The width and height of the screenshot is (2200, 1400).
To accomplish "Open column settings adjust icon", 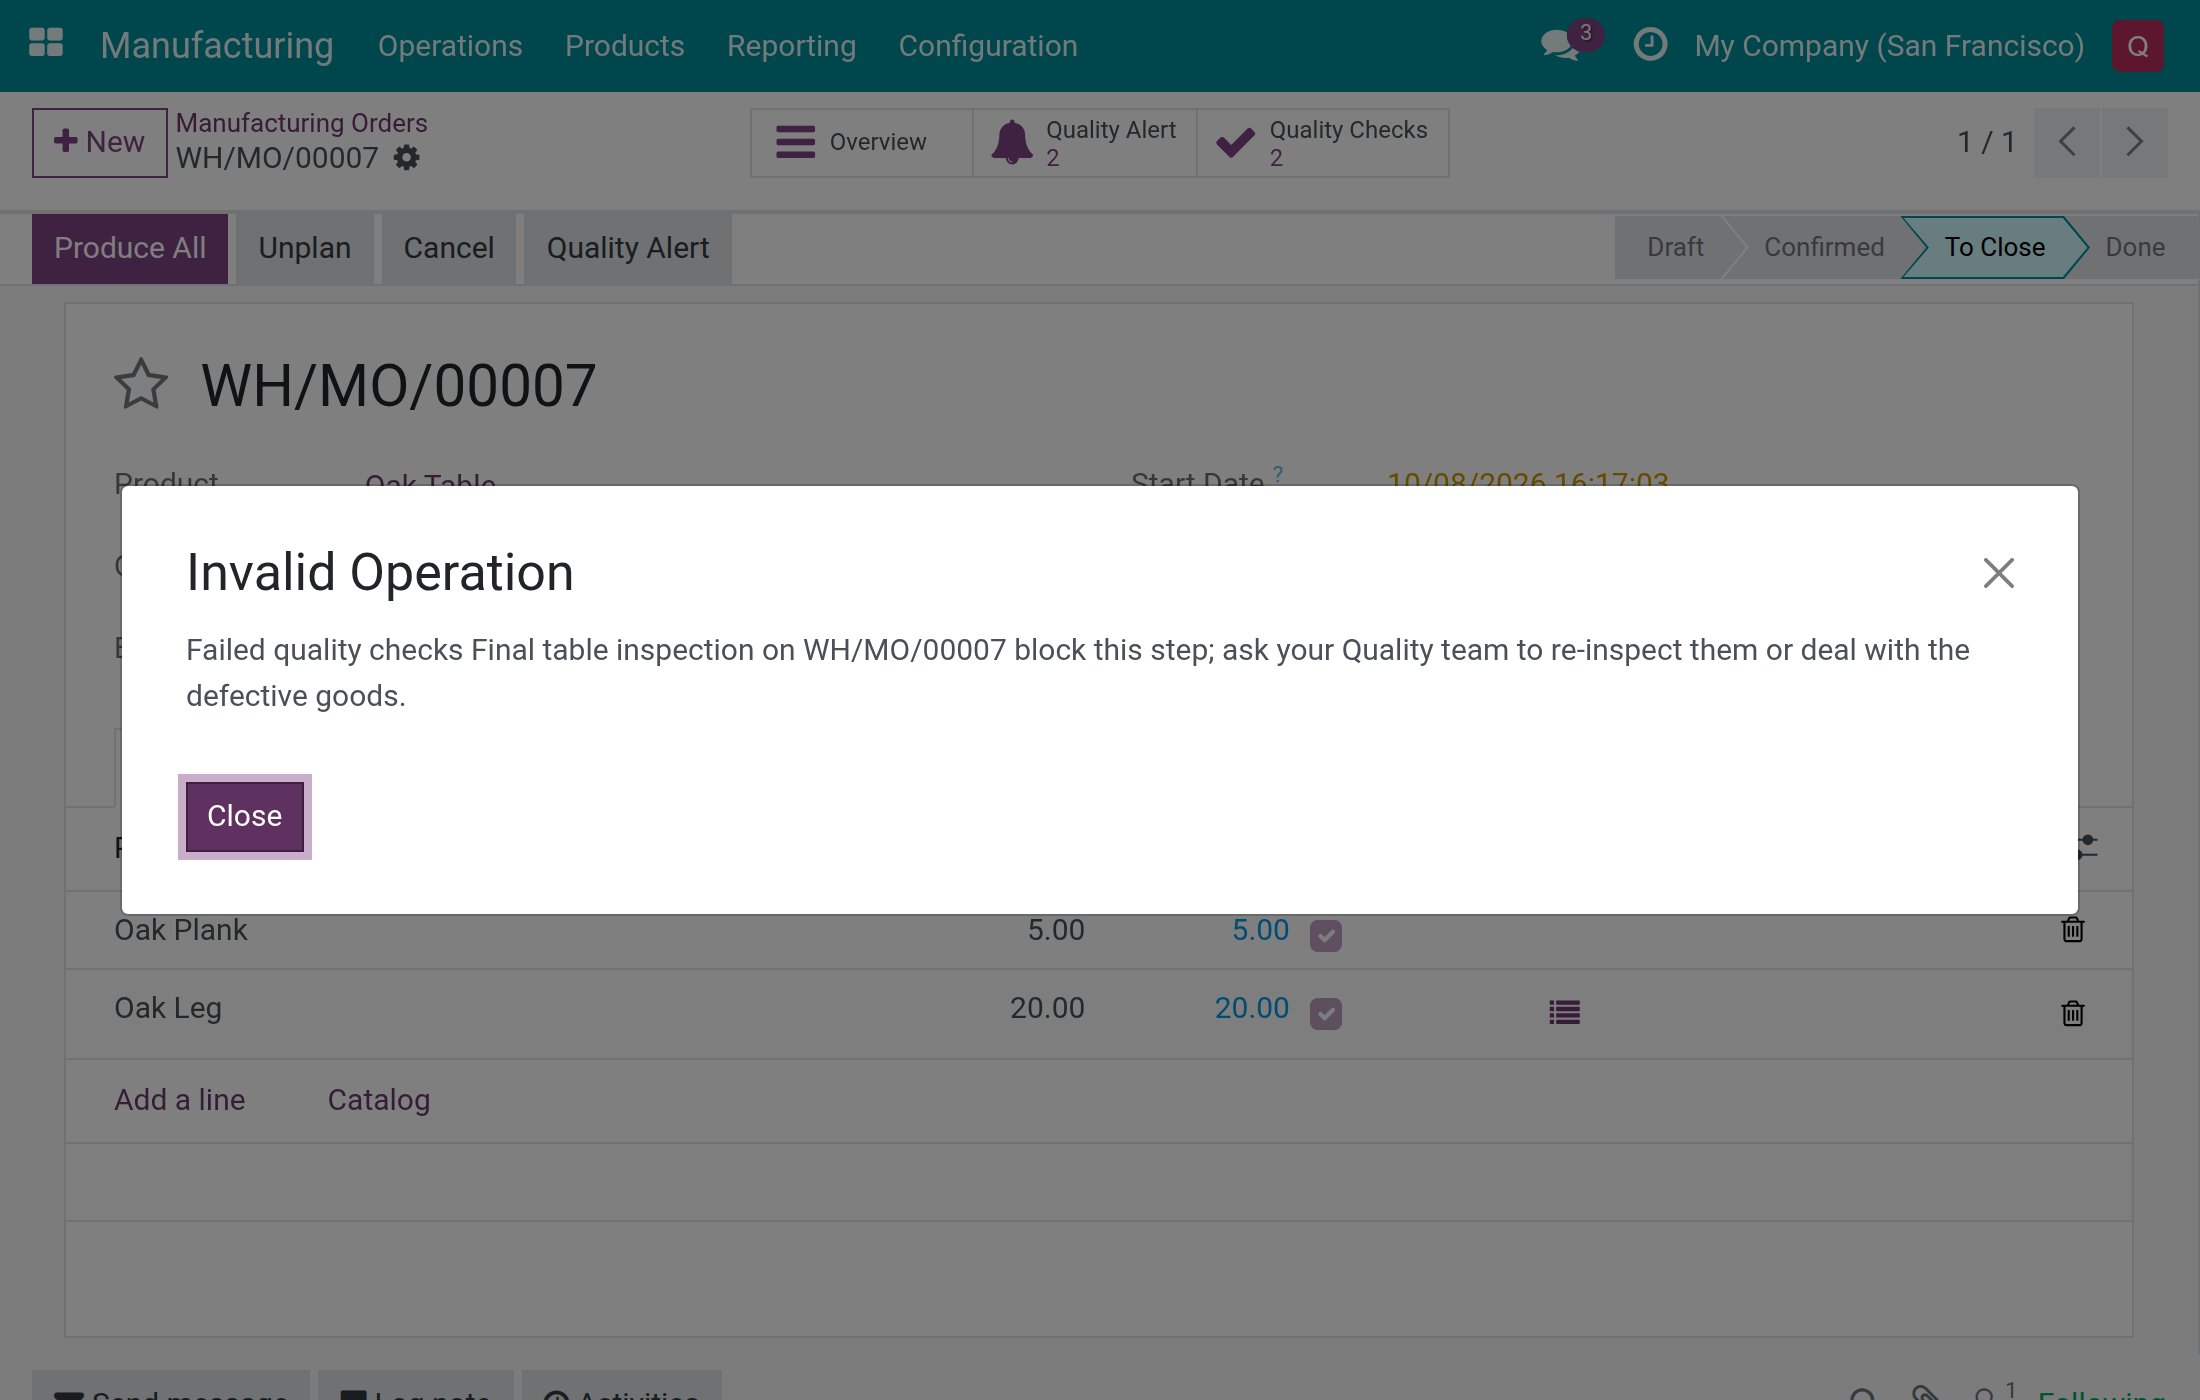I will click(2086, 848).
